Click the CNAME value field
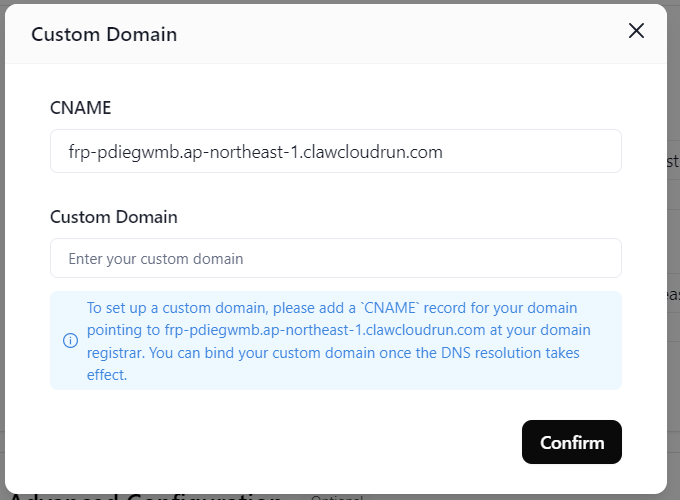This screenshot has width=680, height=500. click(335, 151)
